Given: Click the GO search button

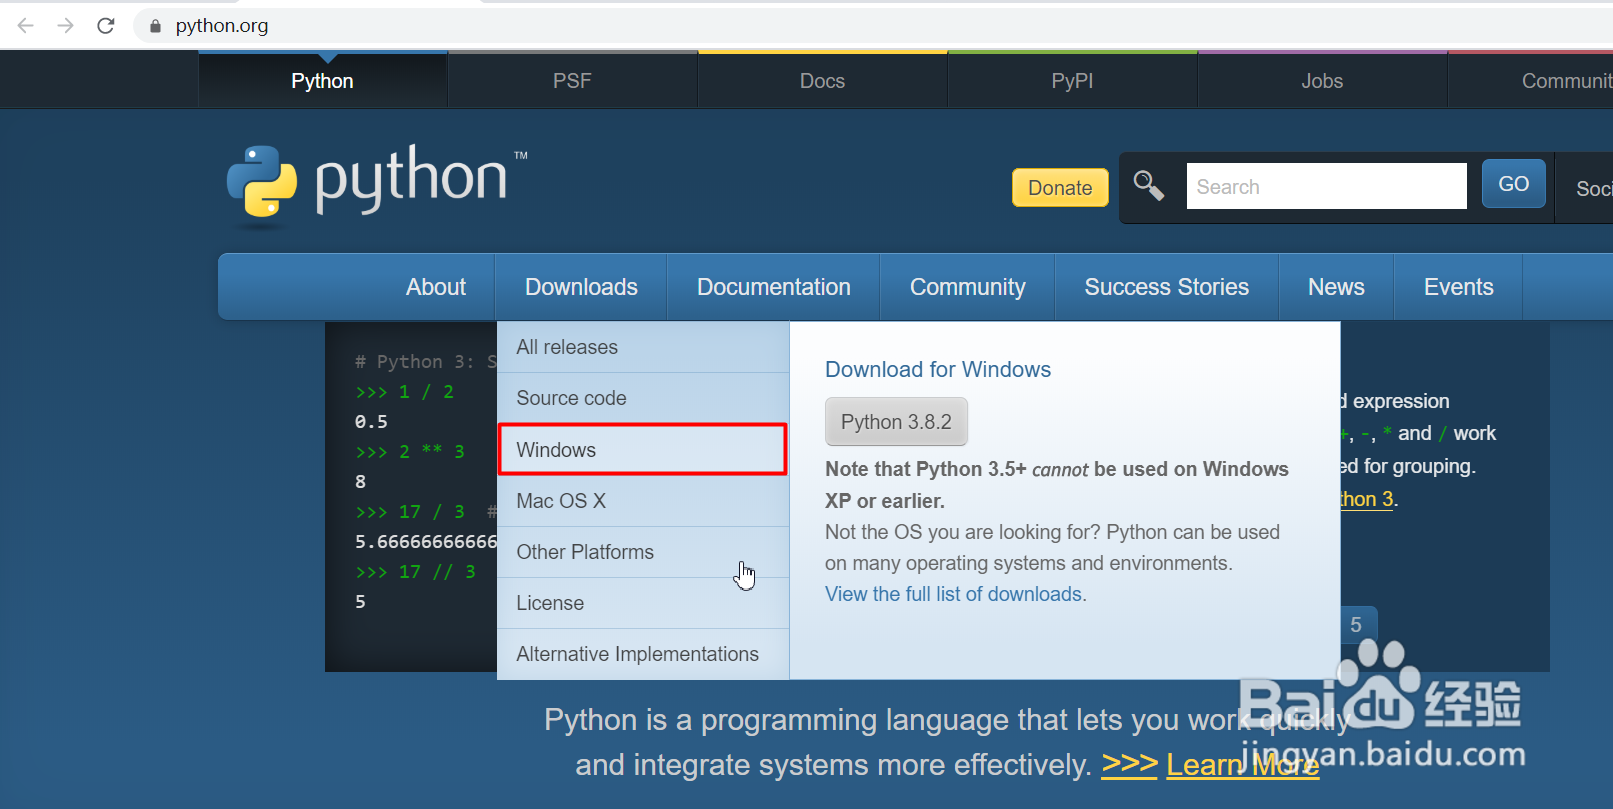Looking at the screenshot, I should [1513, 184].
